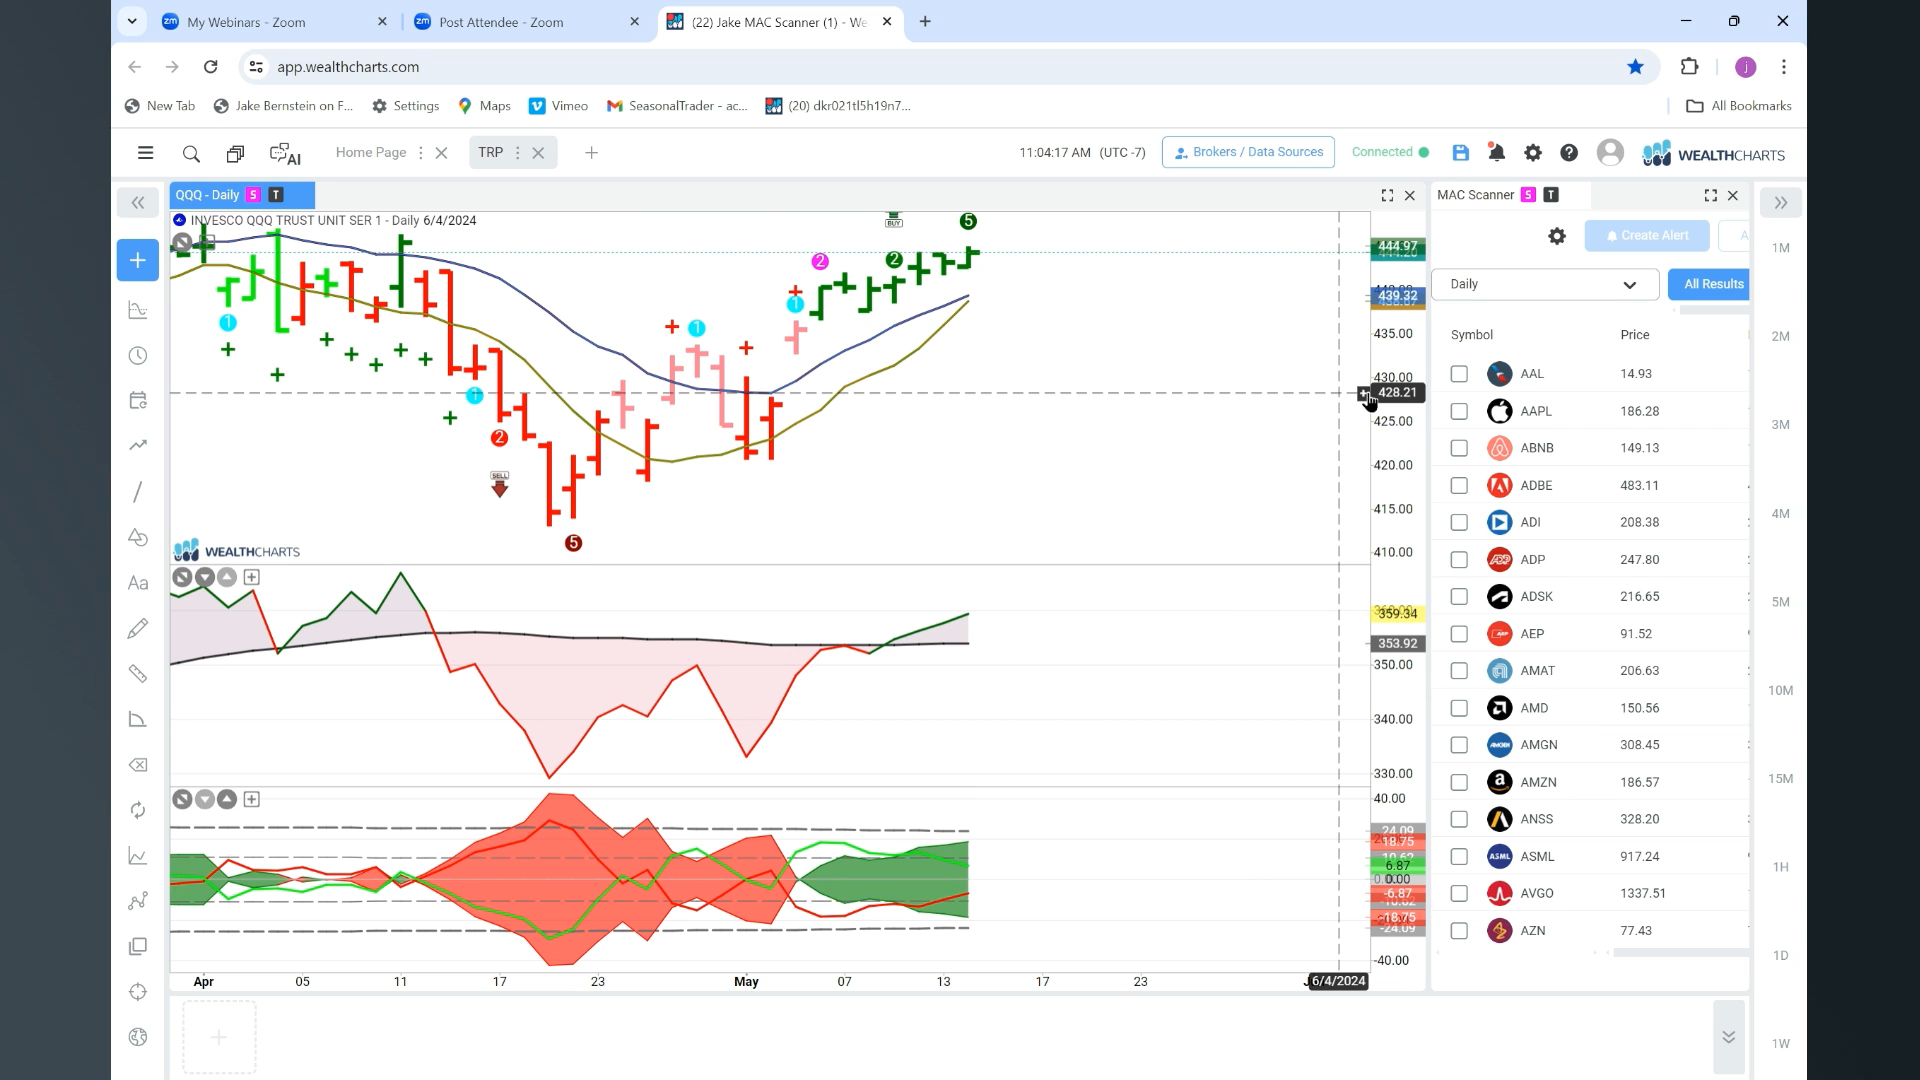Bookmark this page with star icon
This screenshot has width=1920, height=1080.
coord(1635,67)
